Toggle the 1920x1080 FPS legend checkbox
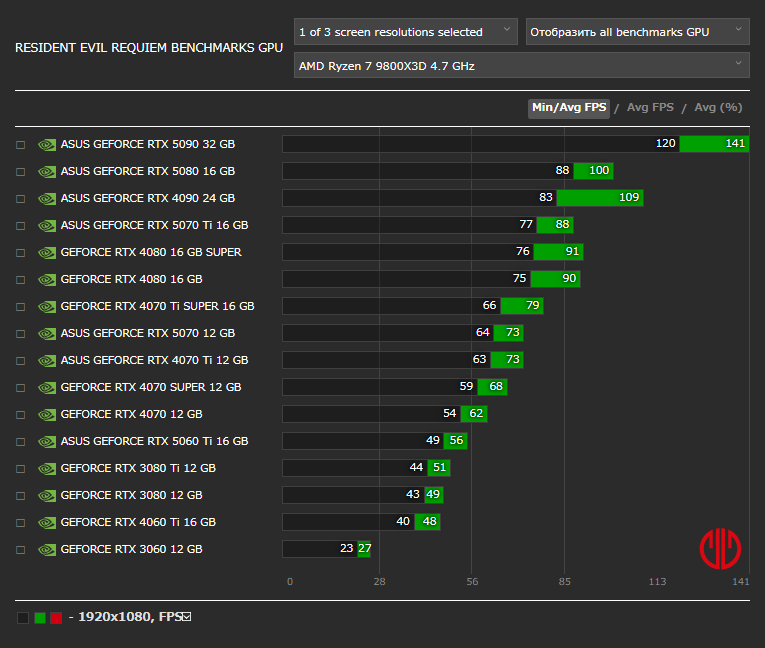Viewport: 765px width, 648px height. coord(186,617)
